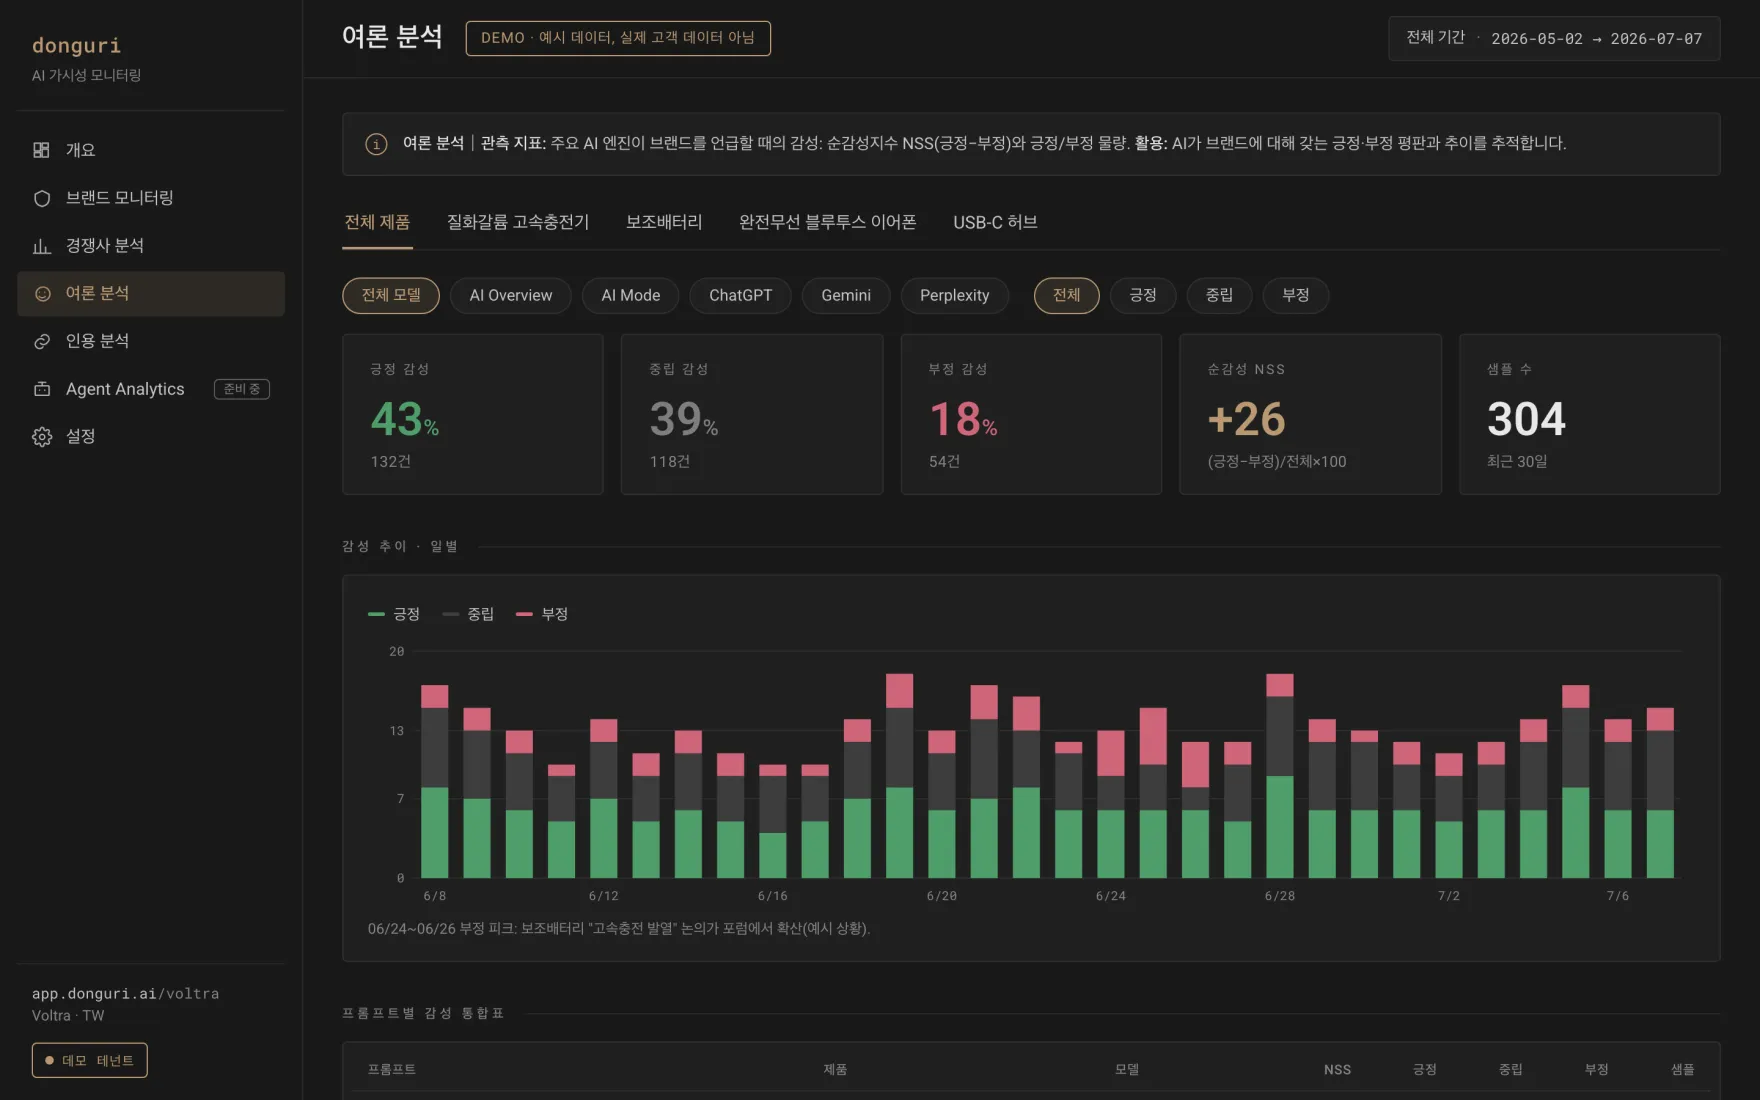Sort table by 프롬프트 column header
The width and height of the screenshot is (1760, 1100).
pos(392,1070)
